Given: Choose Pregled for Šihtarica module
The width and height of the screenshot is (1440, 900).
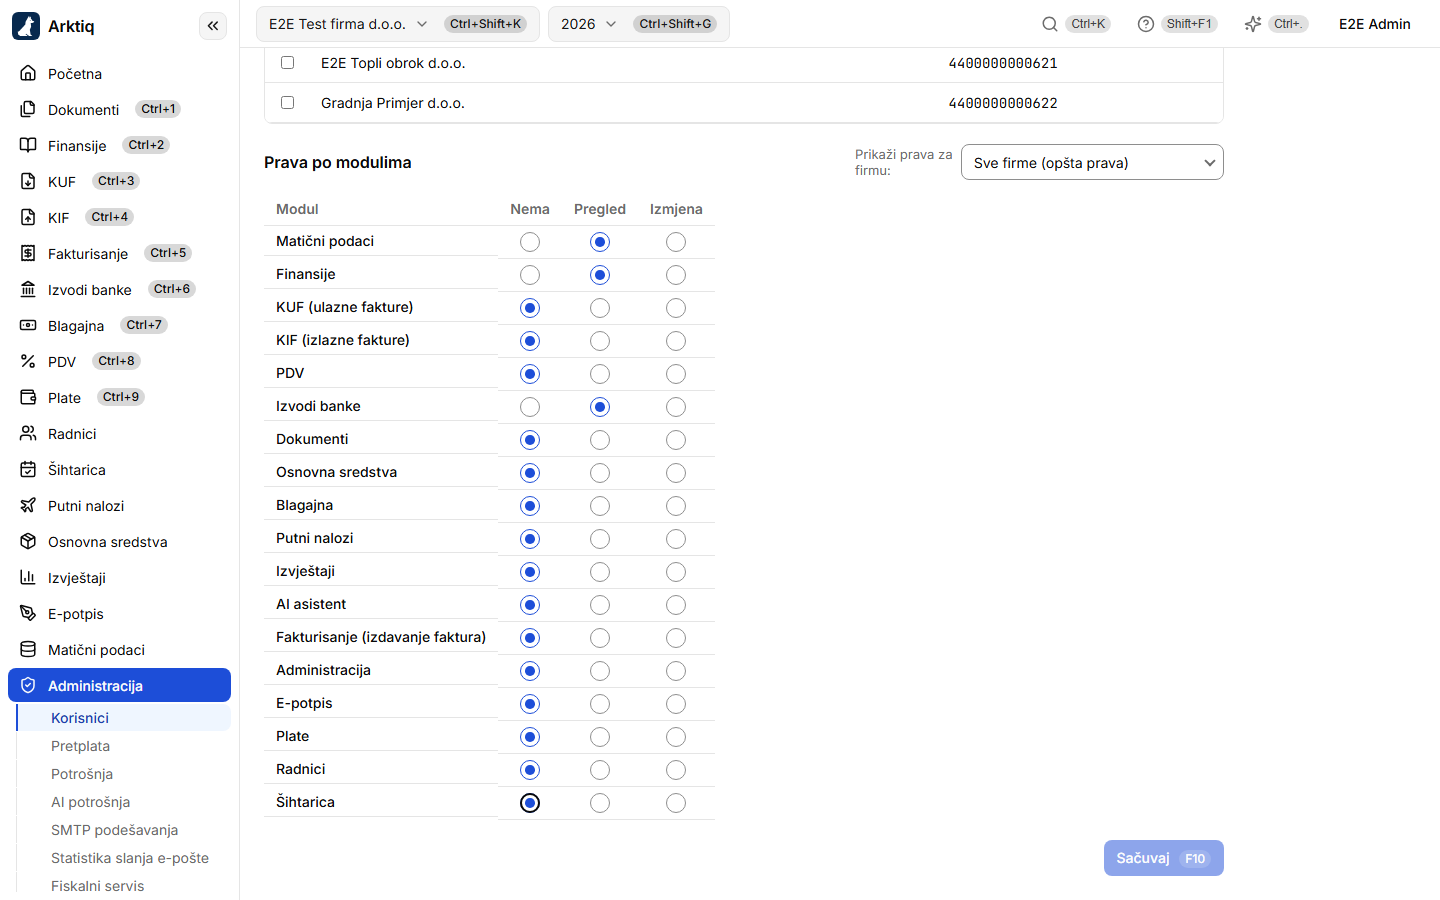Looking at the screenshot, I should [x=600, y=803].
